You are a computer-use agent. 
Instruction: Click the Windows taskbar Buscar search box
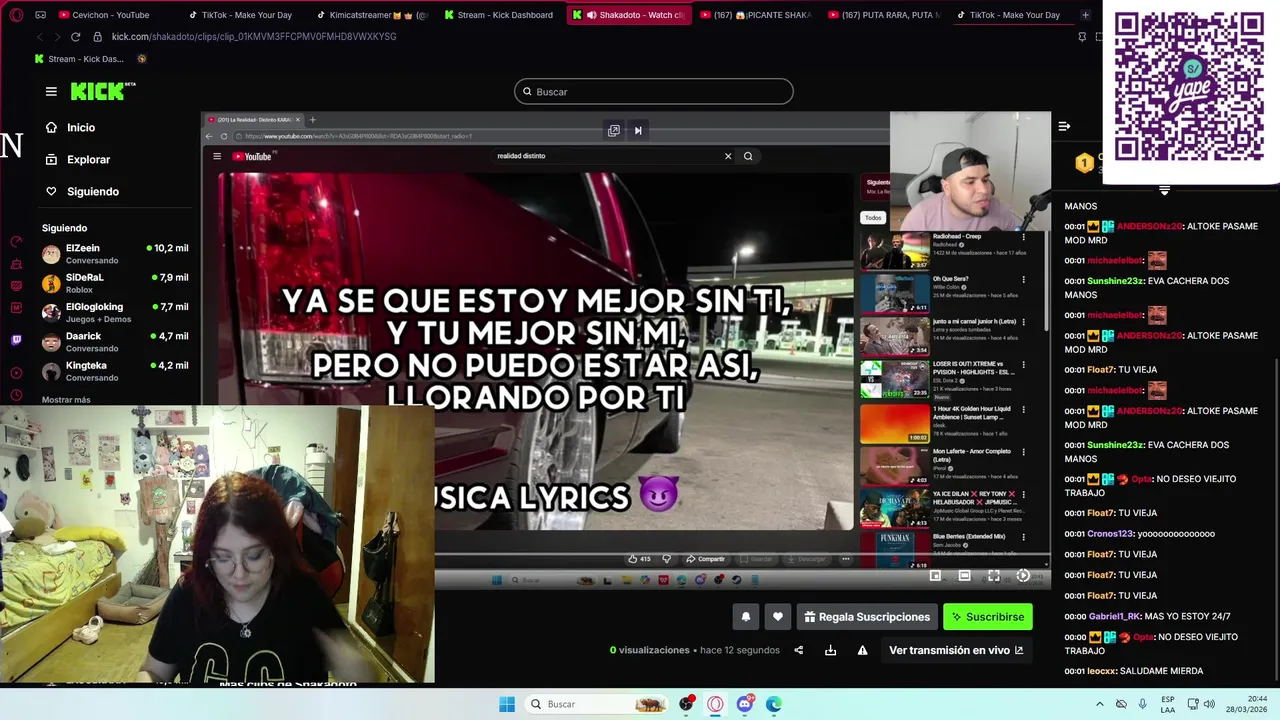[x=594, y=704]
